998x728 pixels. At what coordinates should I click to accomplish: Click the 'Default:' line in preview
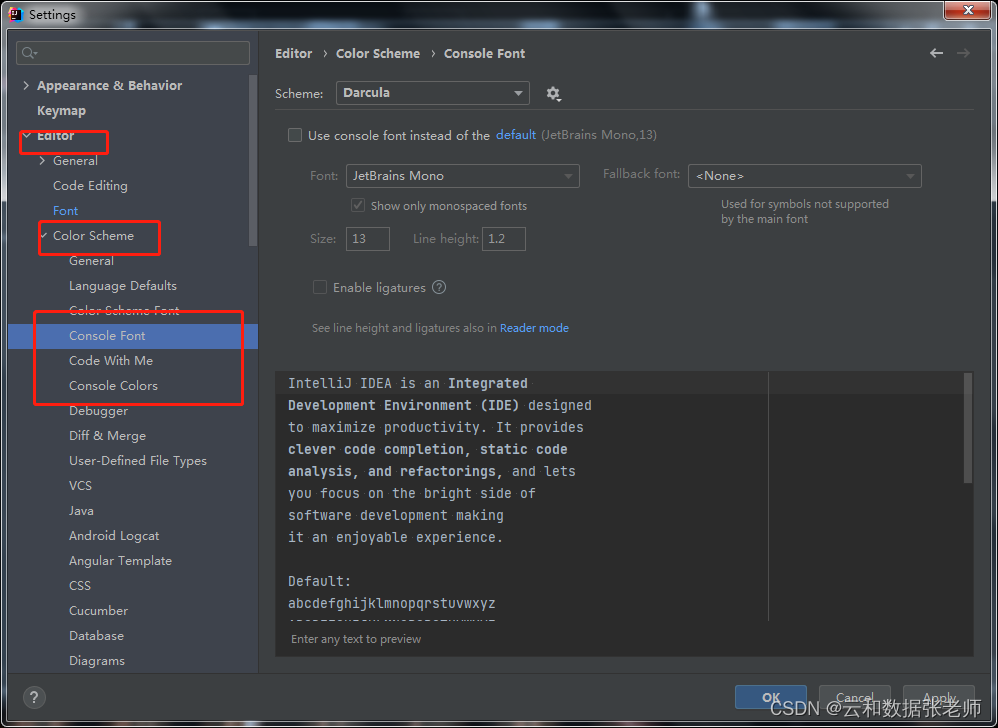pos(320,581)
